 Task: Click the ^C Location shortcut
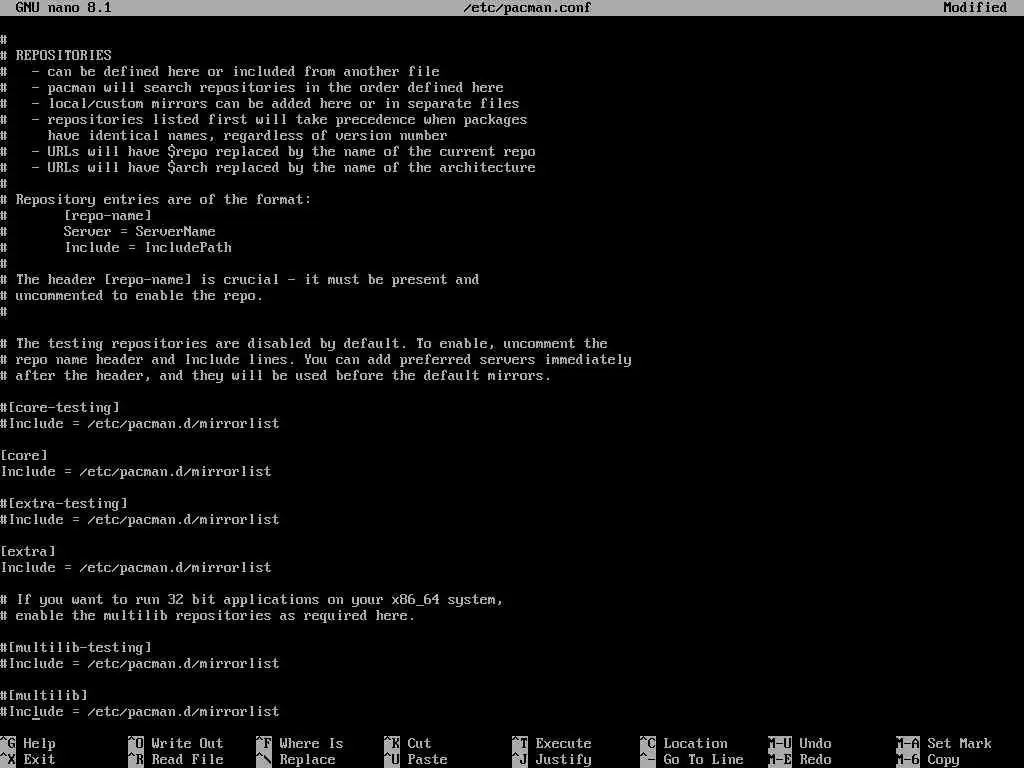(684, 743)
